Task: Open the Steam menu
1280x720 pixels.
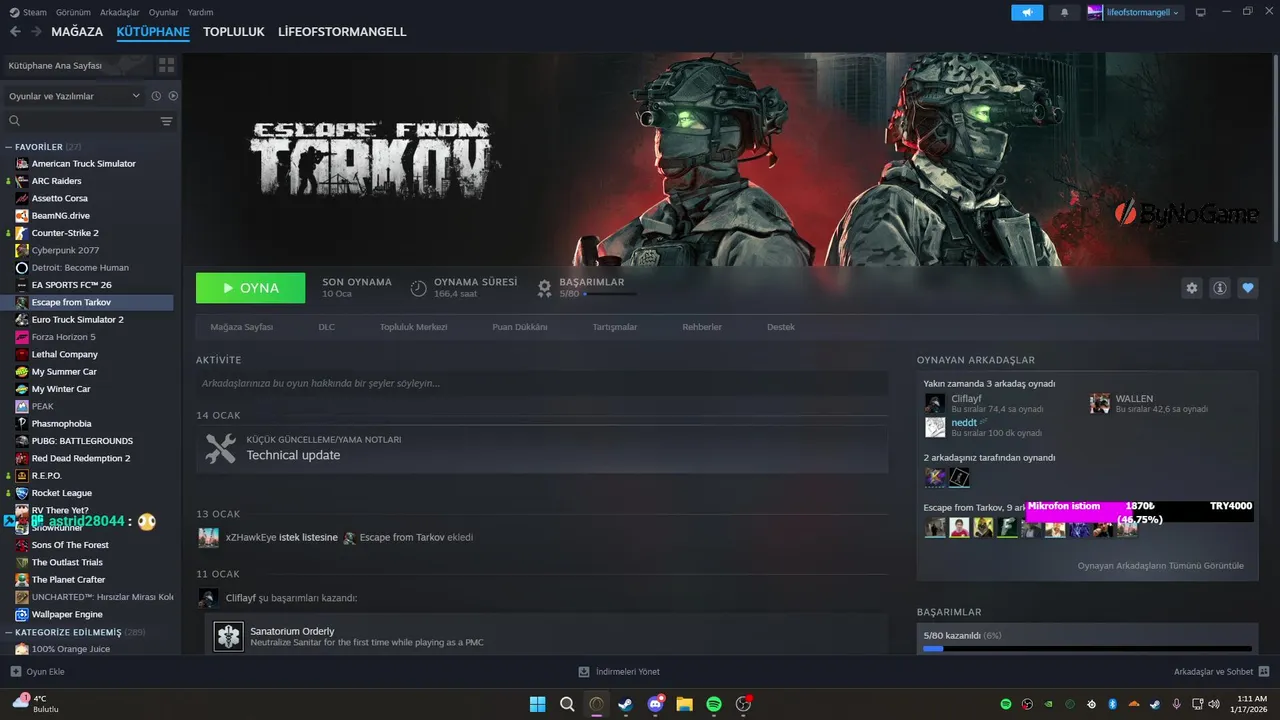Action: 28,12
